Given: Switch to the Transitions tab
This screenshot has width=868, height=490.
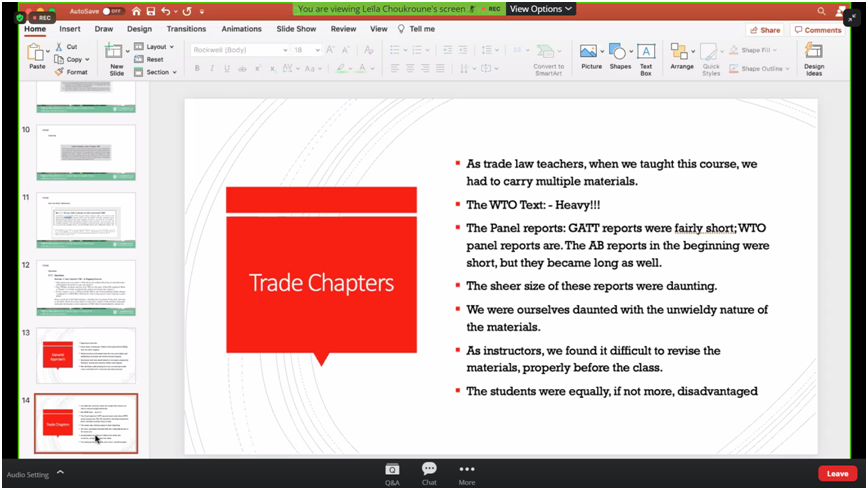Looking at the screenshot, I should click(x=186, y=29).
